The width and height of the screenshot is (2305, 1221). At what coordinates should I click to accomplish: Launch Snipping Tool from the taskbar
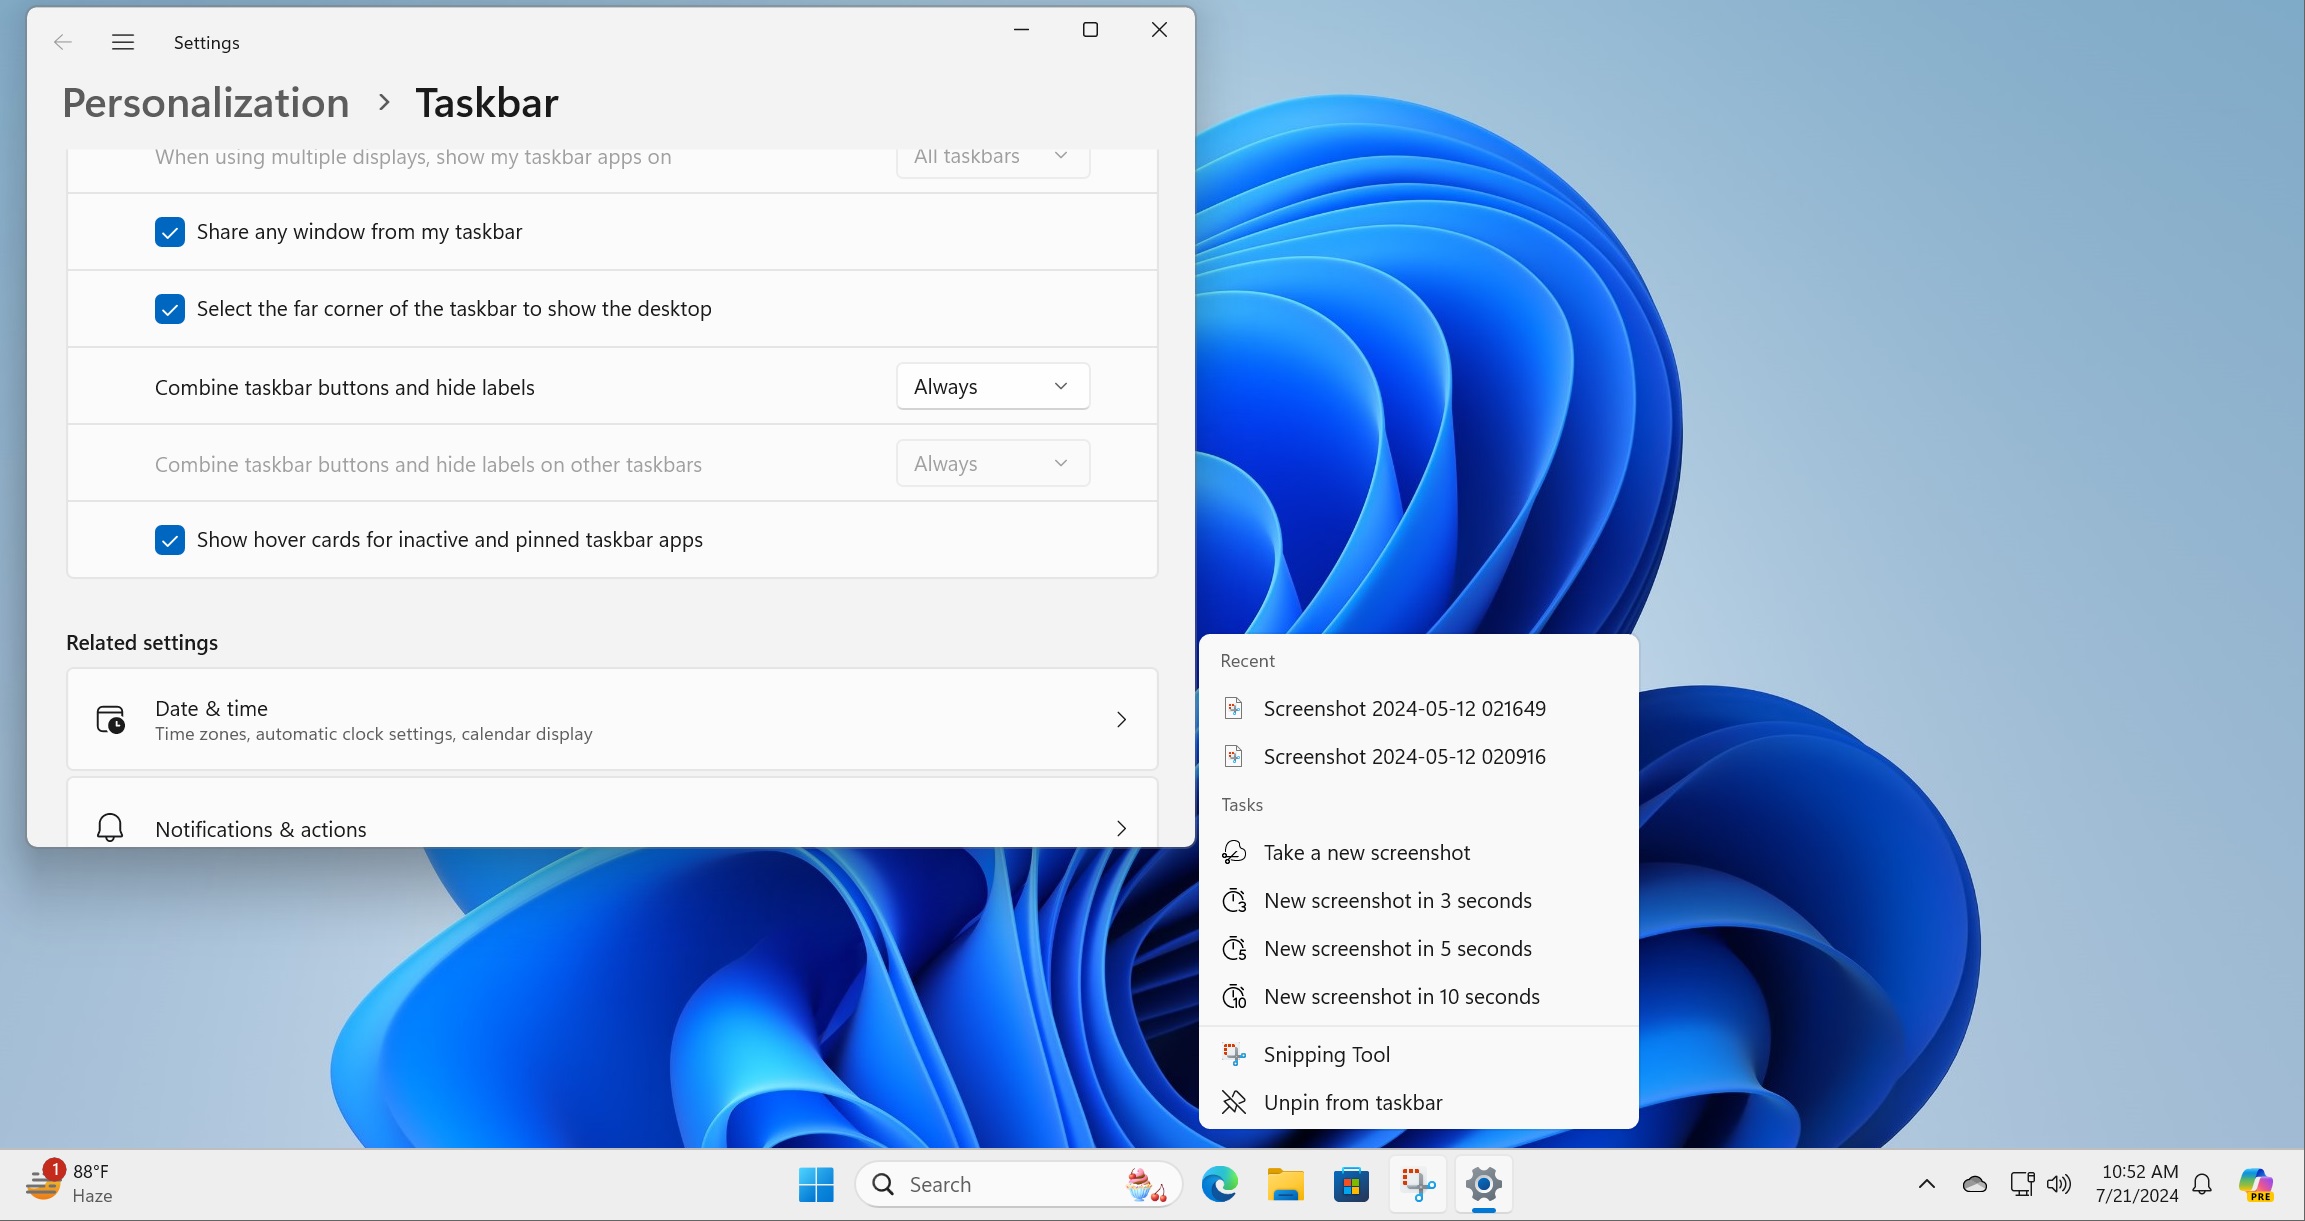[1417, 1184]
